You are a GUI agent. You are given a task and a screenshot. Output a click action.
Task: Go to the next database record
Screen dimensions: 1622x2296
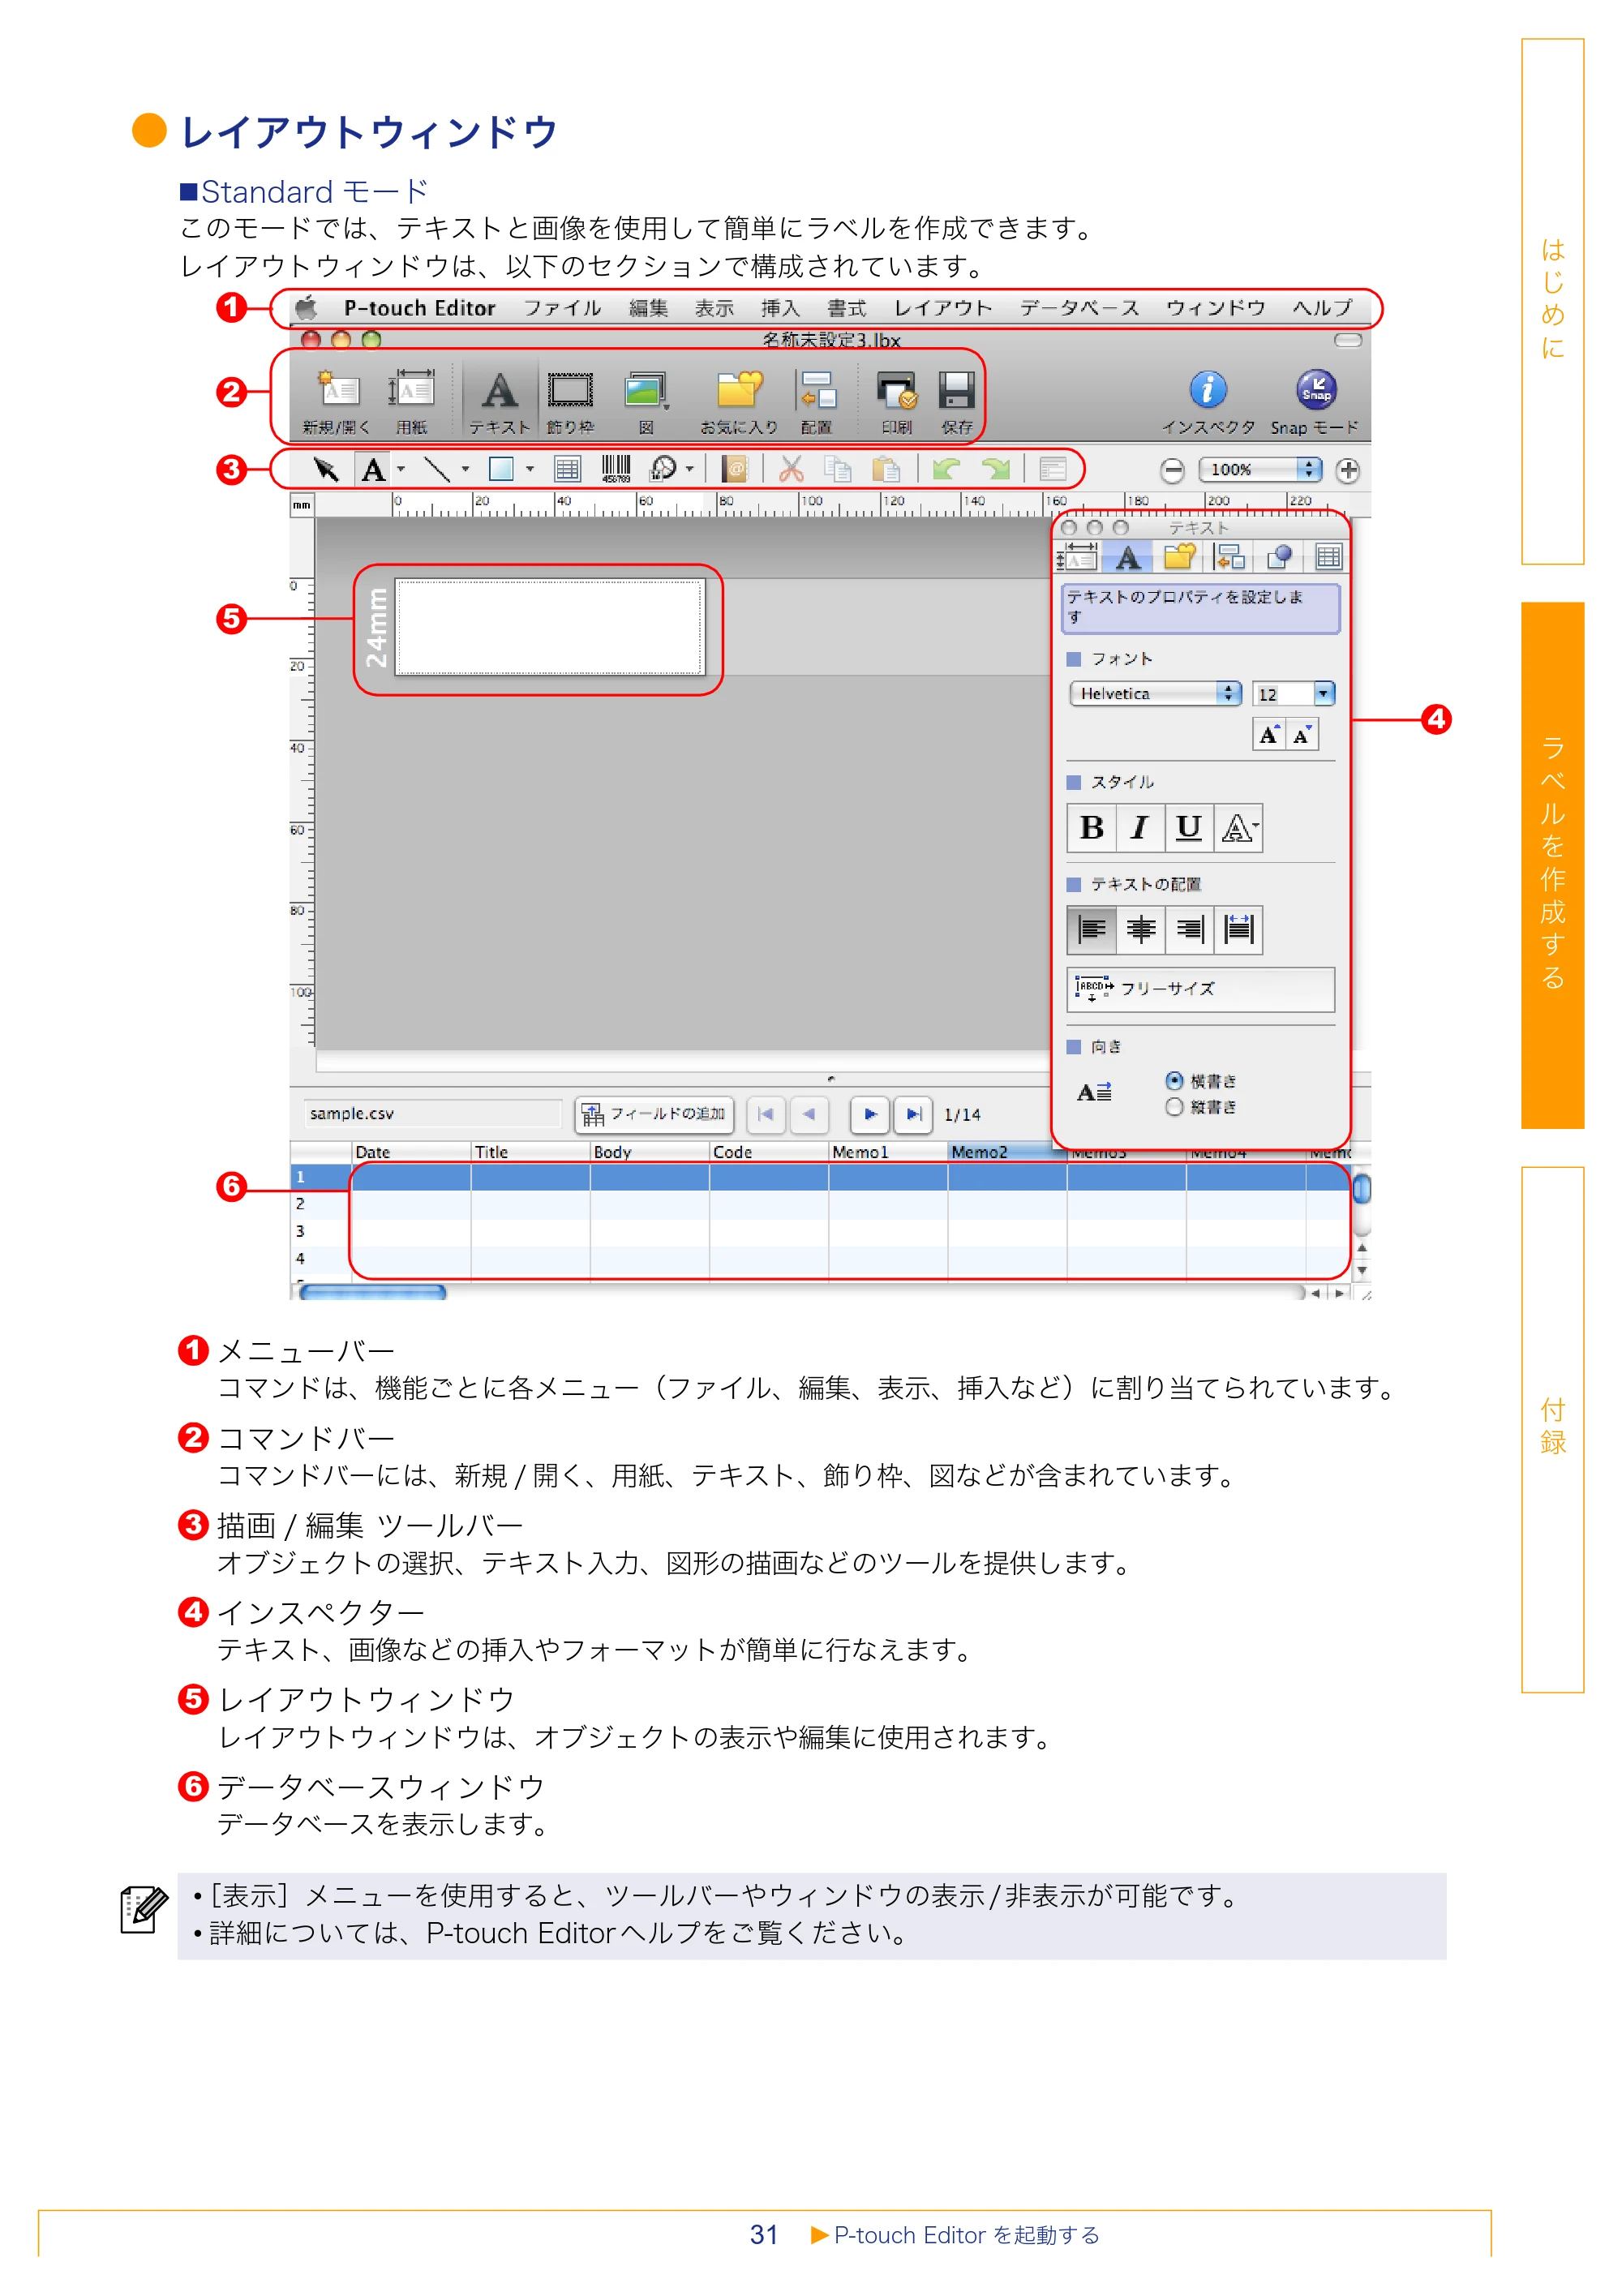[x=870, y=1114]
